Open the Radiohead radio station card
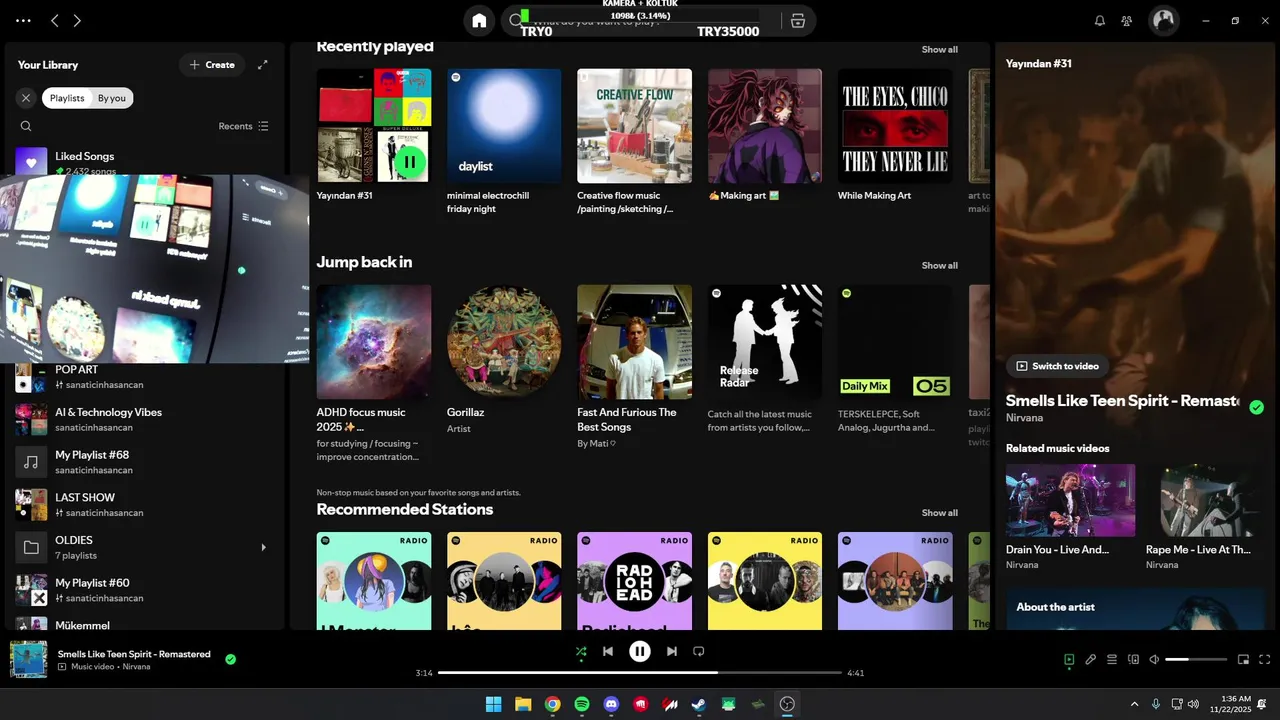The image size is (1280, 720). tap(634, 580)
